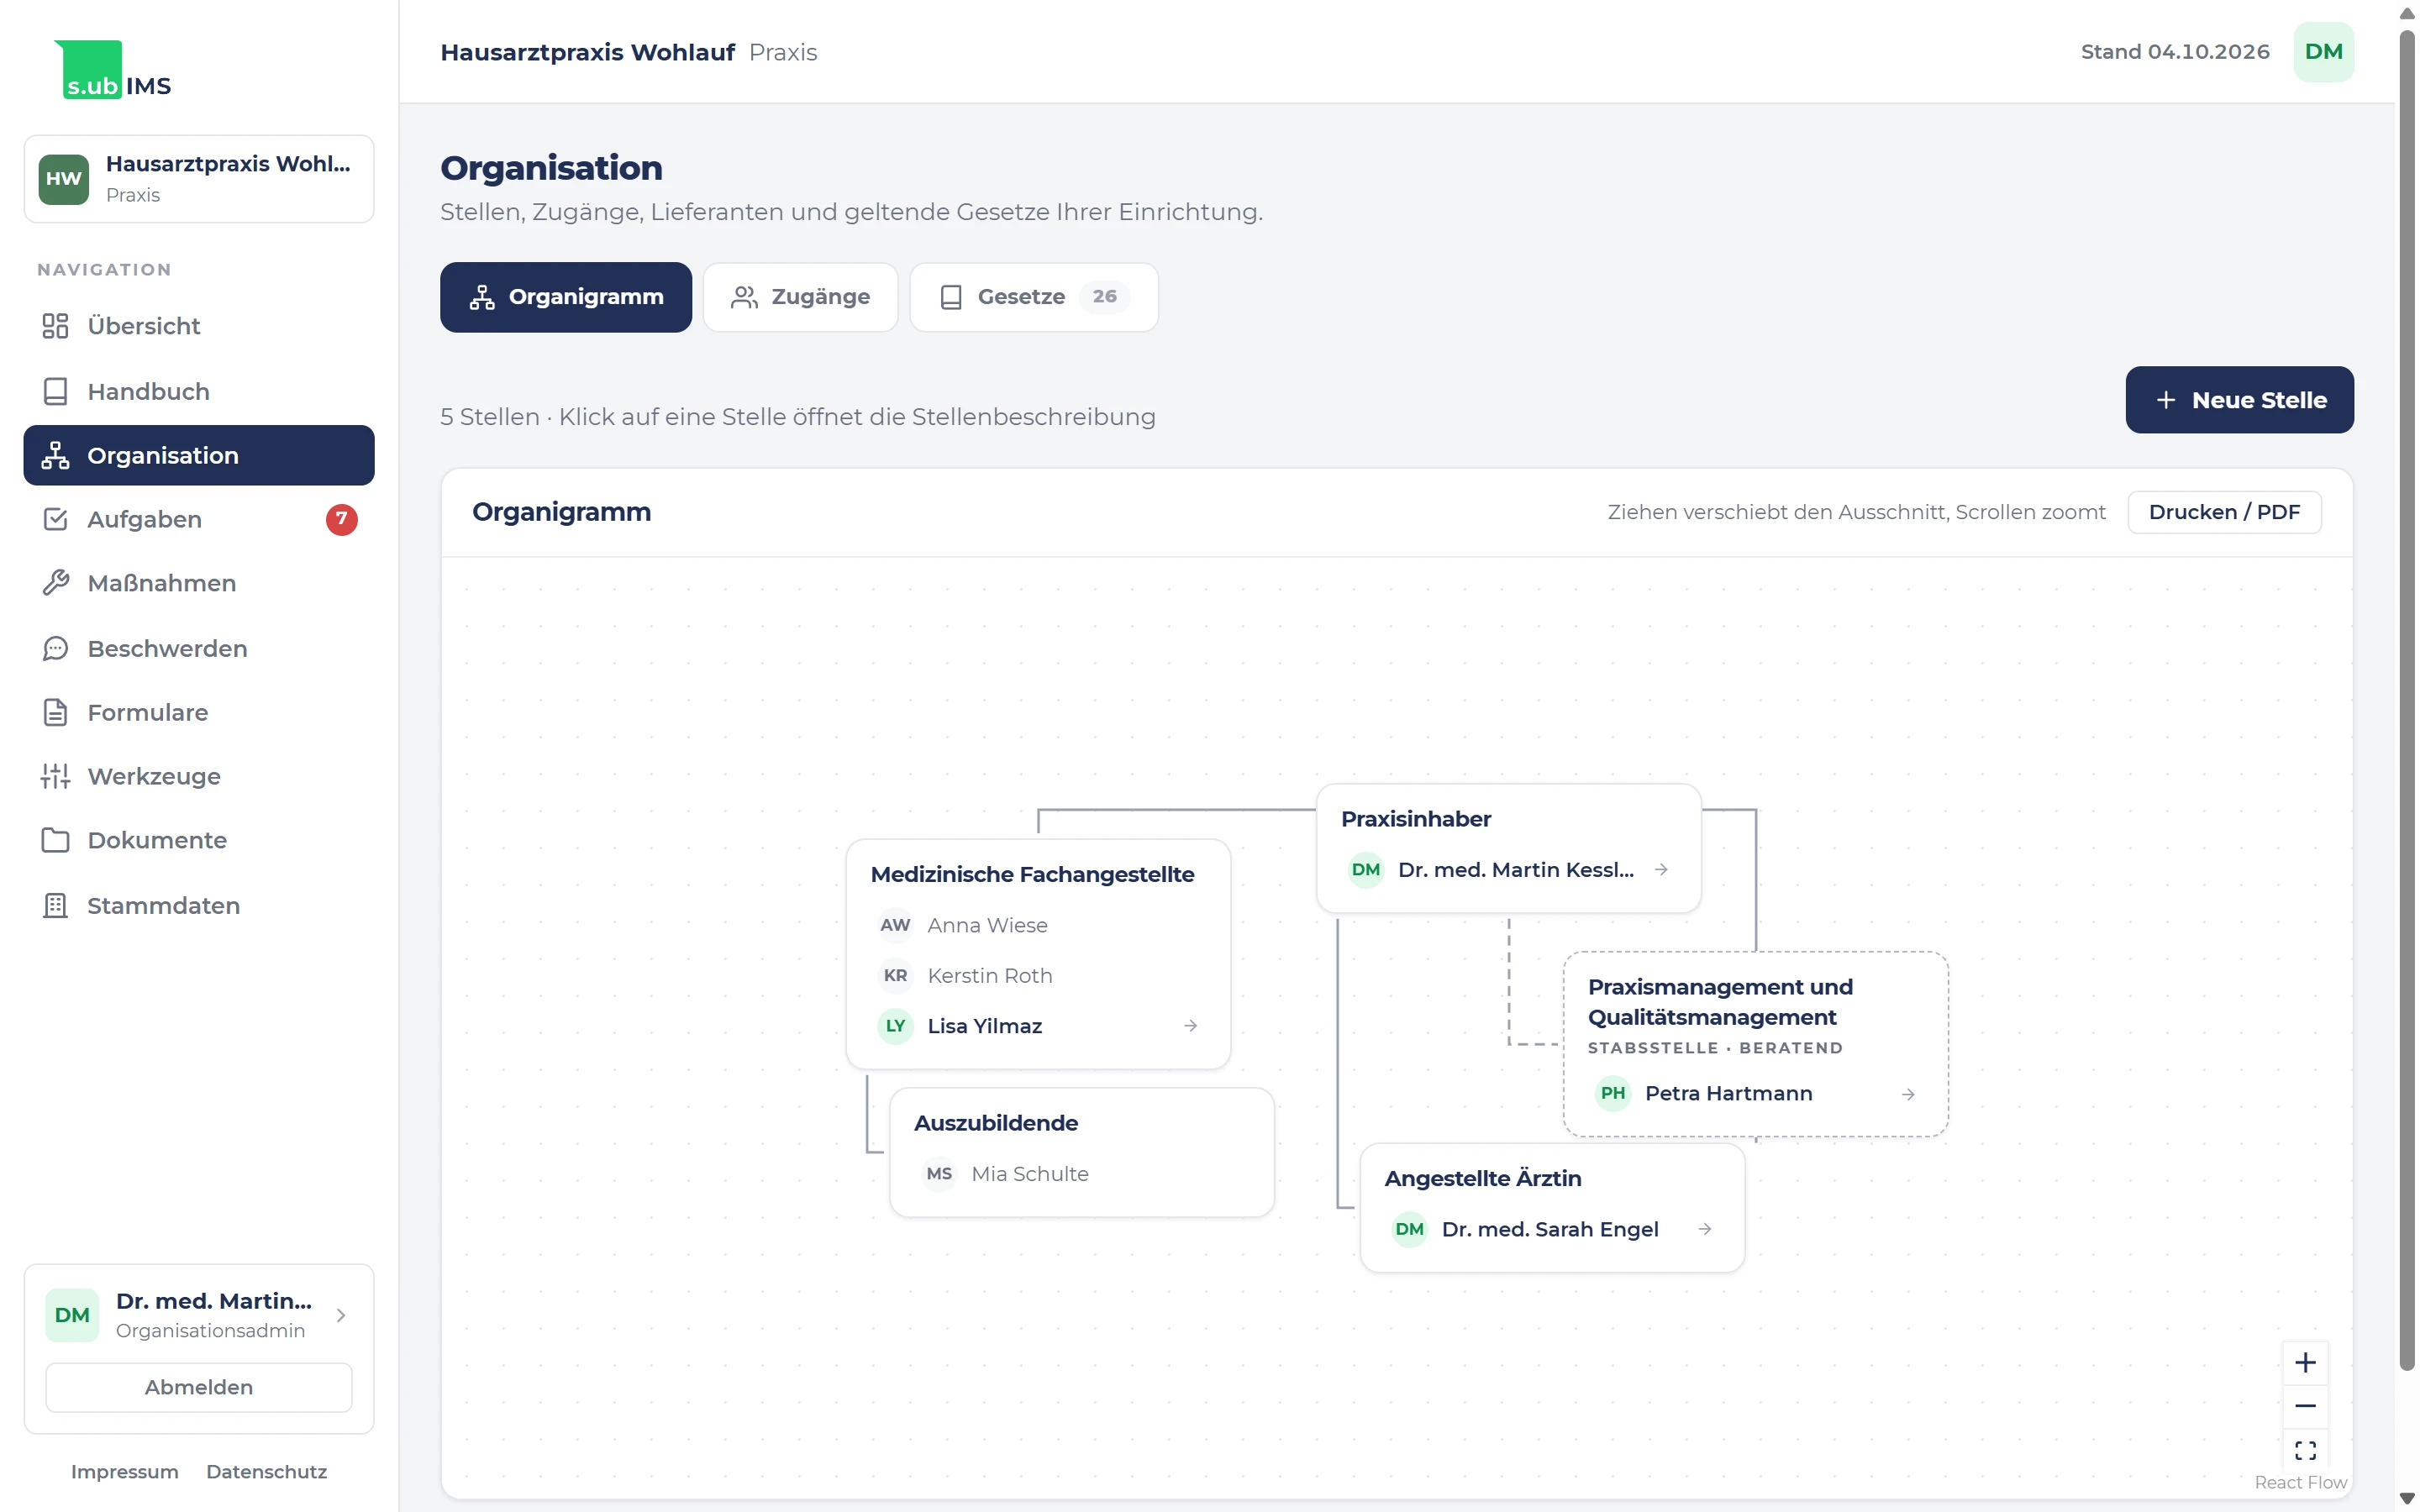The width and height of the screenshot is (2420, 1512).
Task: Create a new position with Neue Stelle
Action: [x=2239, y=400]
